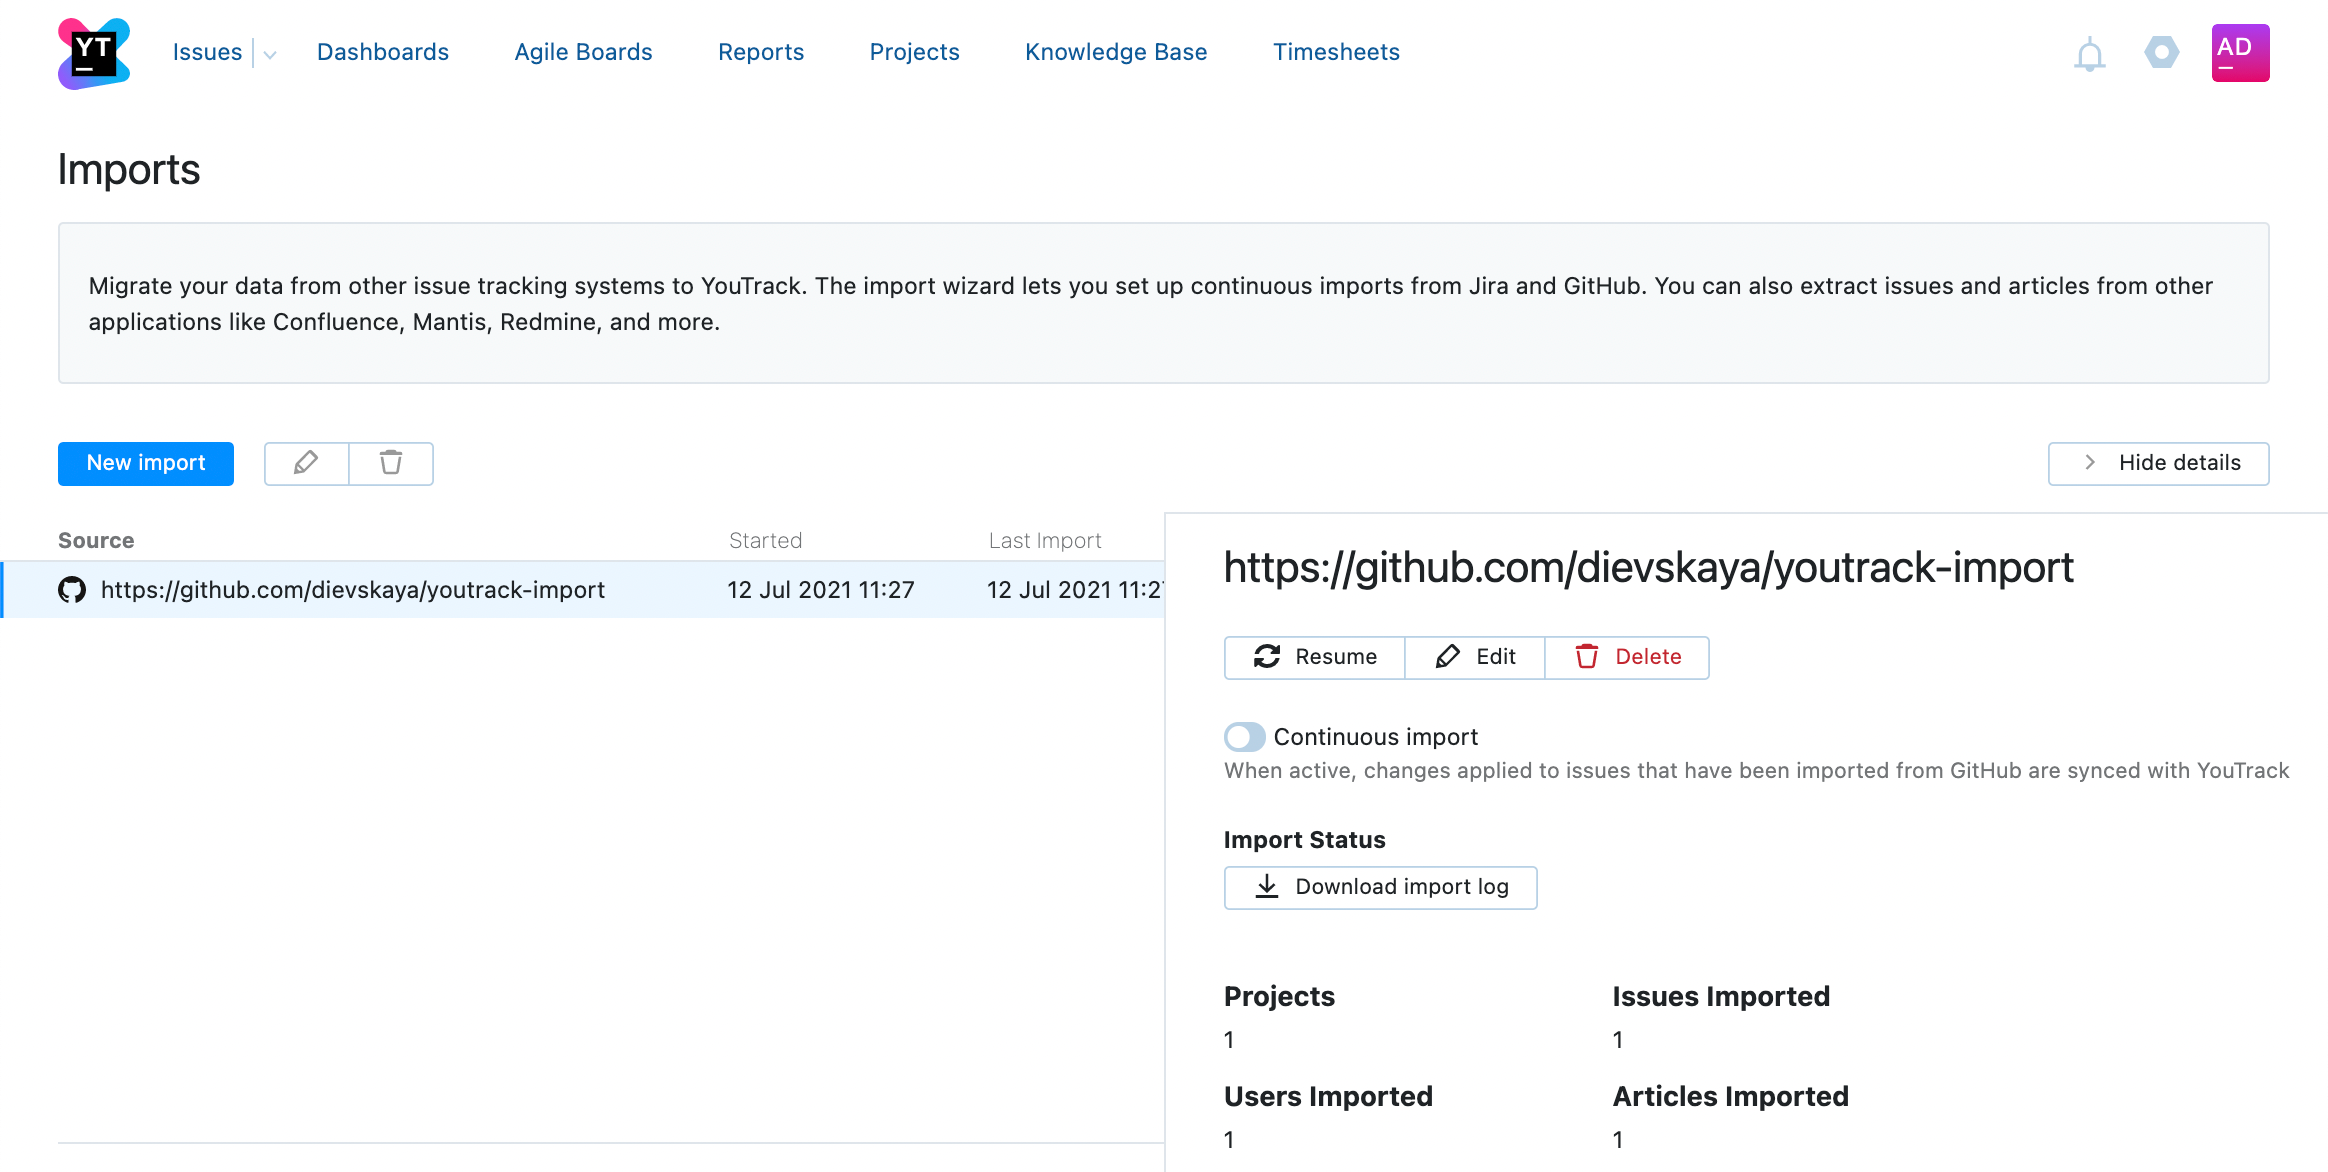Open the Reports page

[x=761, y=52]
